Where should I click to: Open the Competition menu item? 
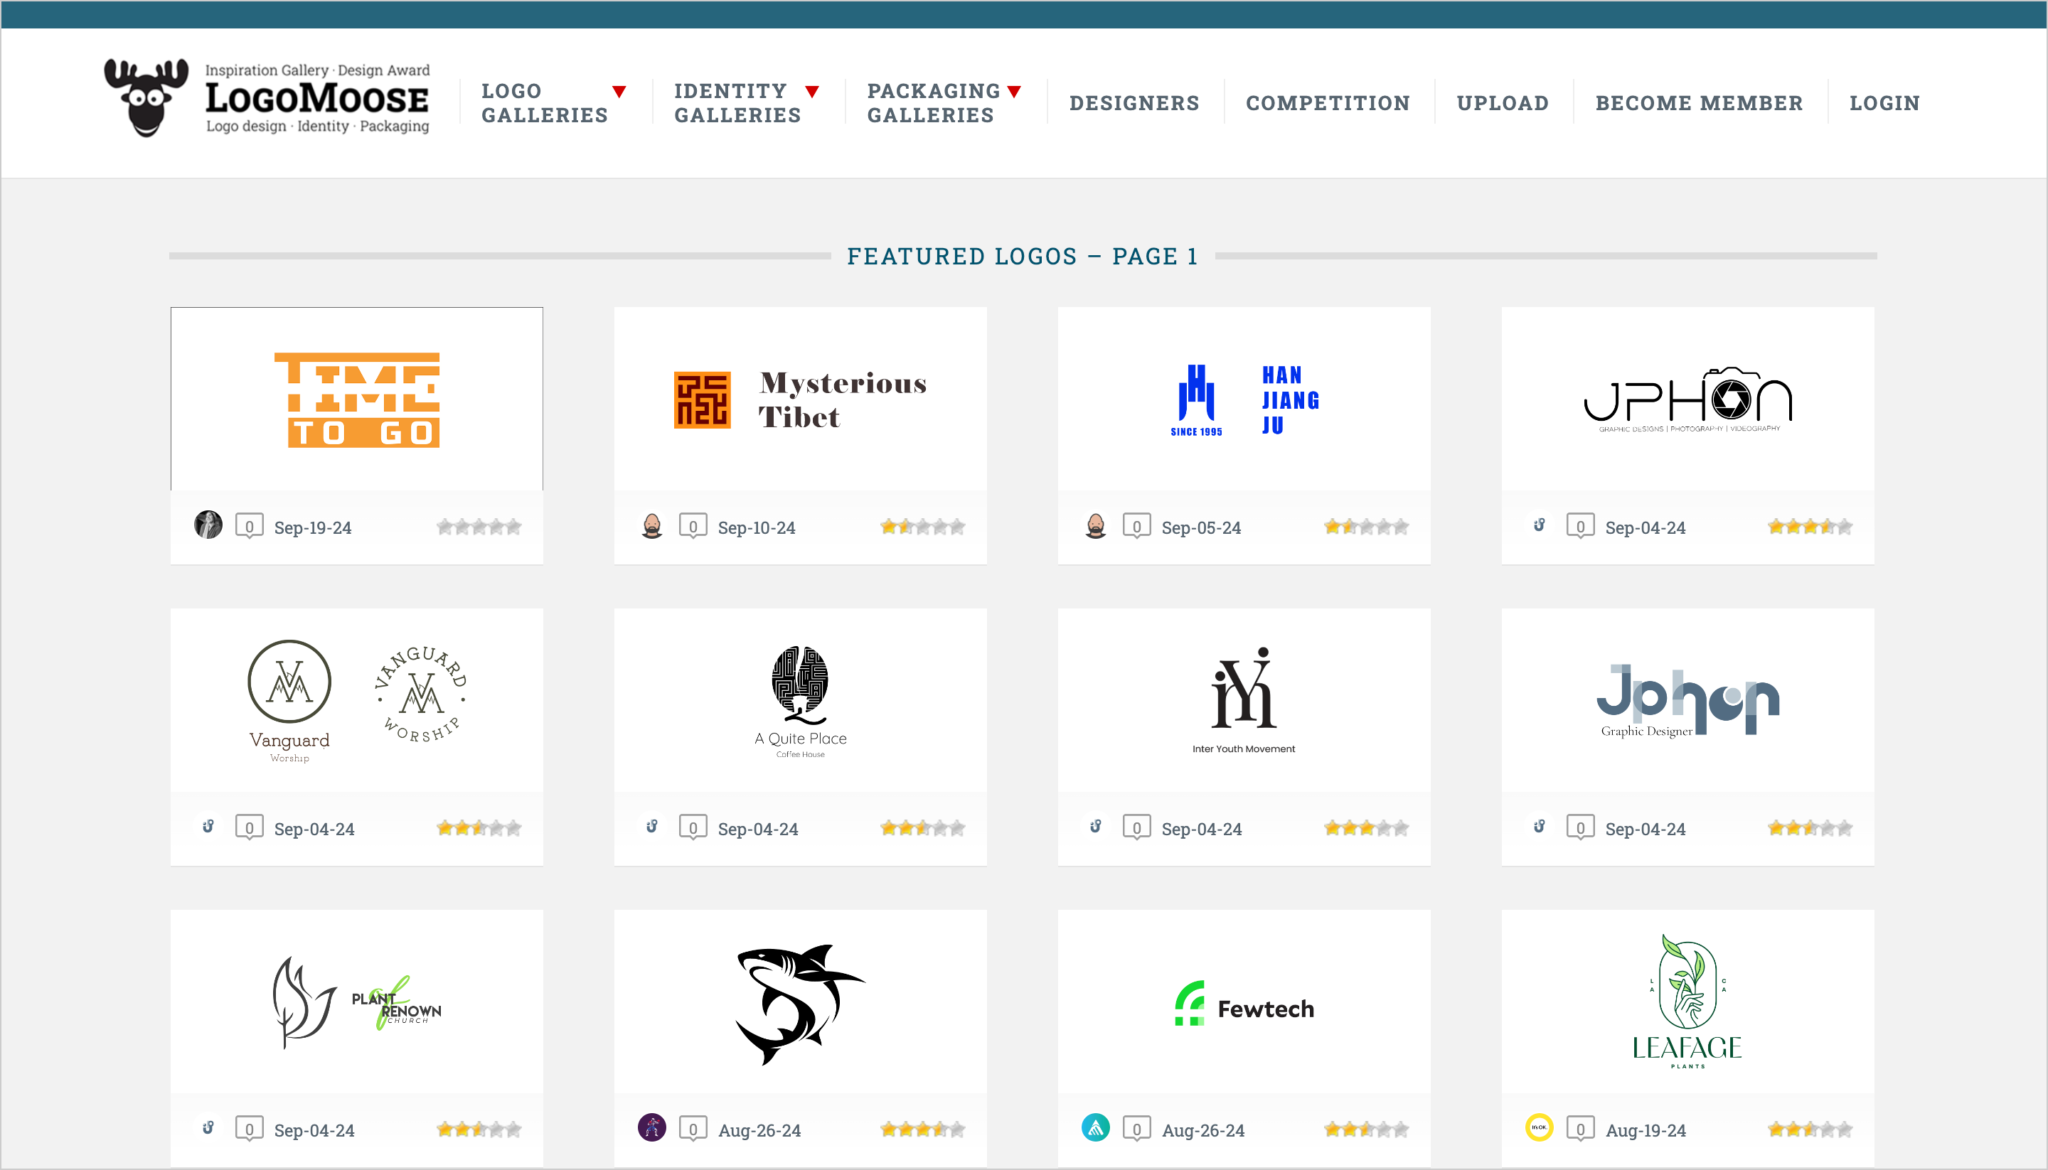(1327, 102)
